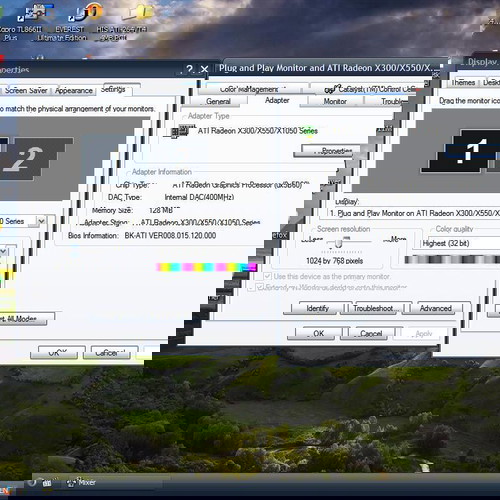Click the Screen resolution slider handle

pyautogui.click(x=338, y=244)
